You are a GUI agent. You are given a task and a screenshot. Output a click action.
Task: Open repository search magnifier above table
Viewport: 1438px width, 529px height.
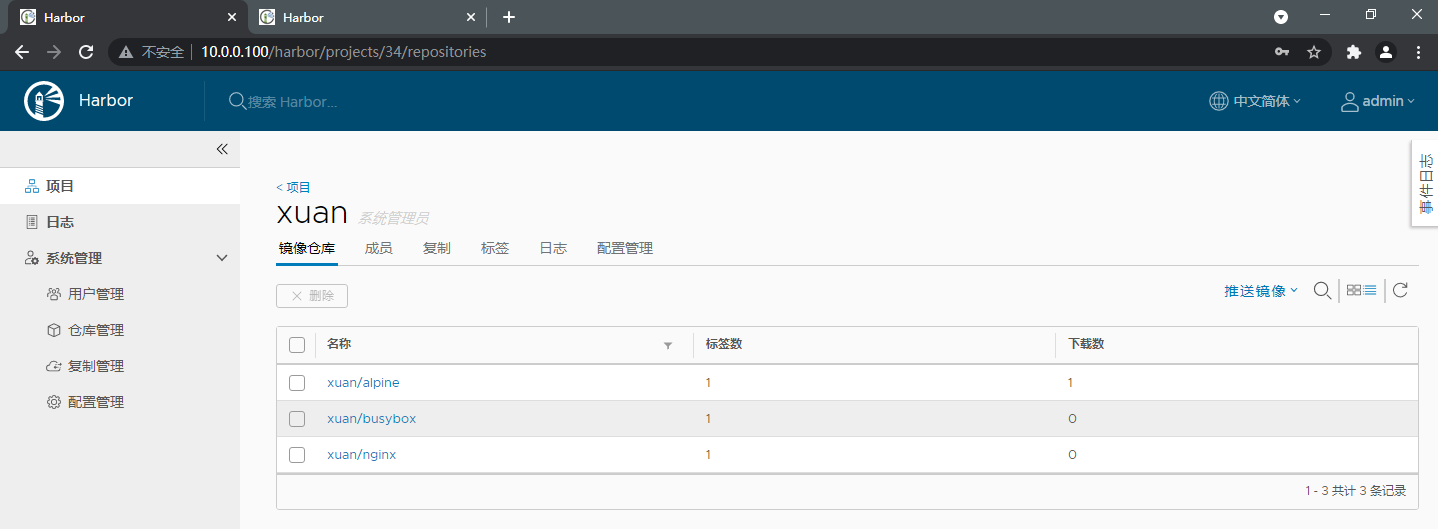1322,290
